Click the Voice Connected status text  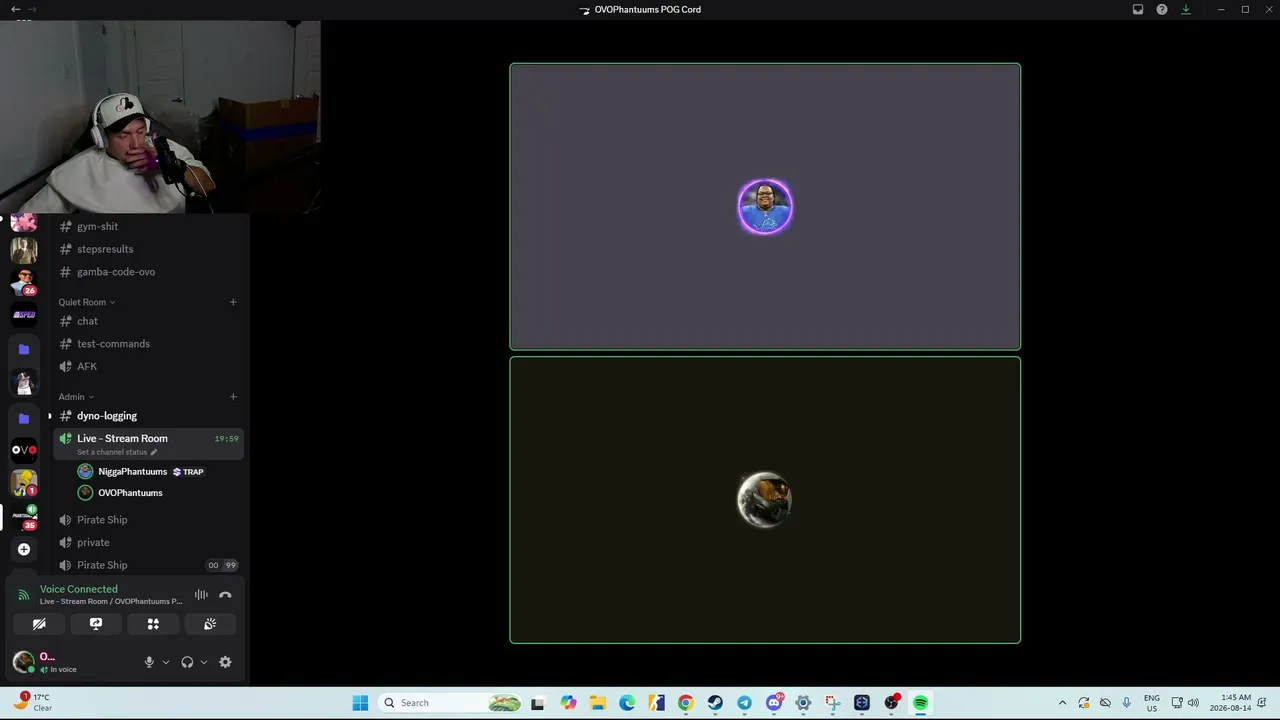pyautogui.click(x=78, y=589)
